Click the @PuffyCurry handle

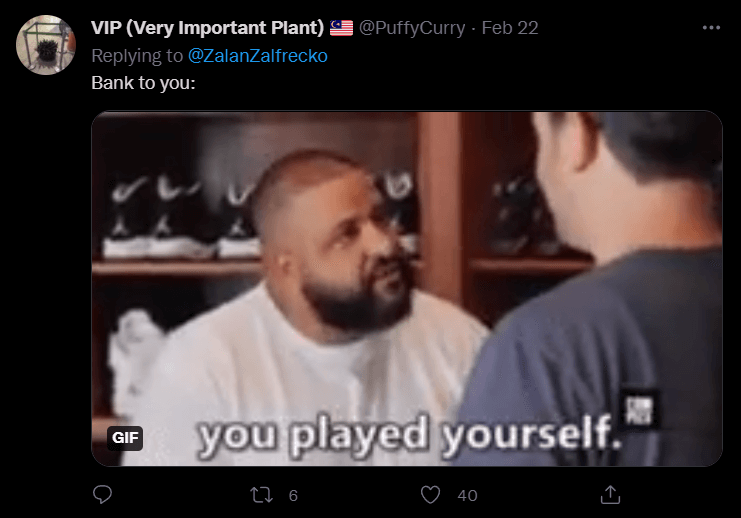point(412,28)
